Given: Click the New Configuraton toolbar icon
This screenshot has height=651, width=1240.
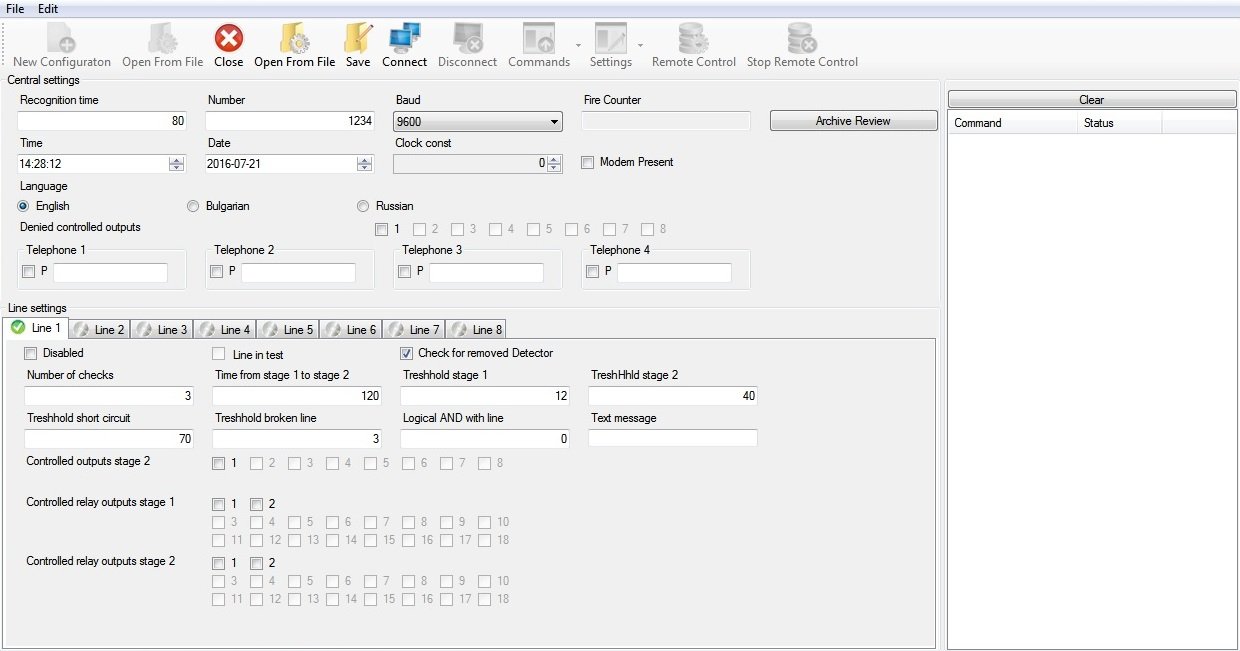Looking at the screenshot, I should (61, 38).
